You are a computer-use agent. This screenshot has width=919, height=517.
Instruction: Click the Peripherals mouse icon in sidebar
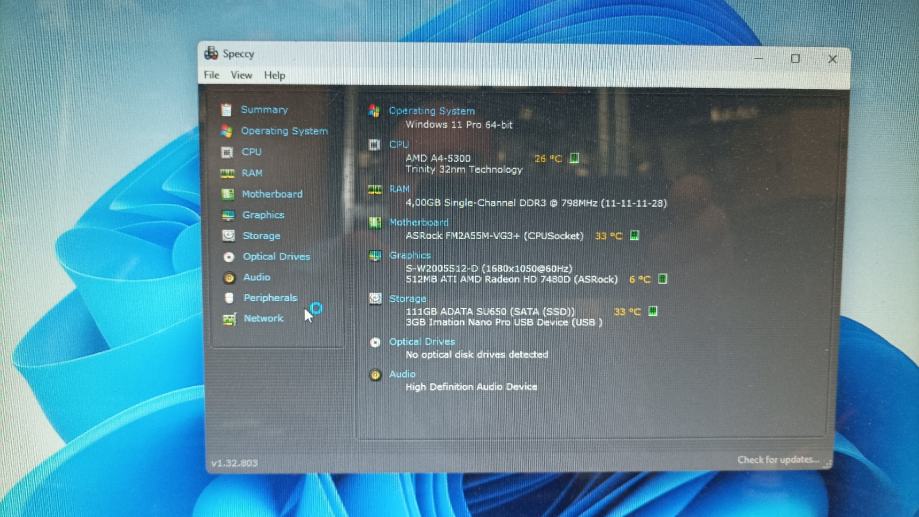pyautogui.click(x=229, y=298)
